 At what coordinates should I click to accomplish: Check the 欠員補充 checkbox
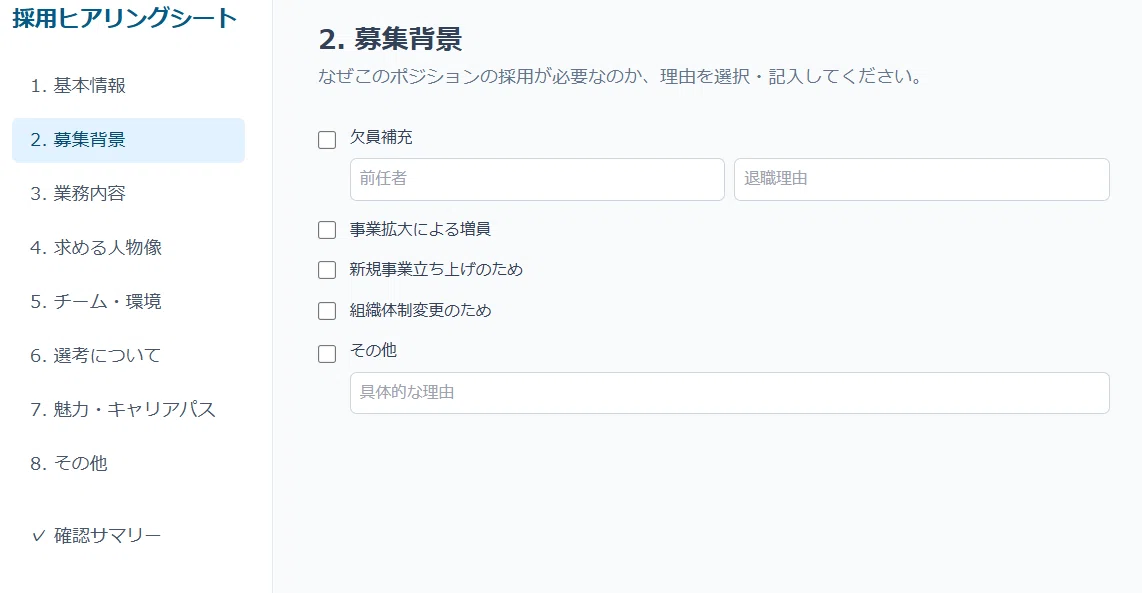click(x=327, y=140)
